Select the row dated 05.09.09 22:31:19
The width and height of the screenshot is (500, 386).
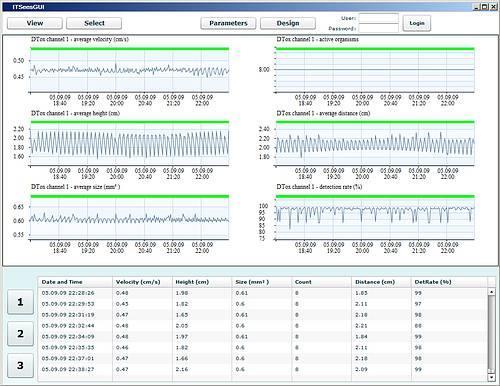(263, 315)
